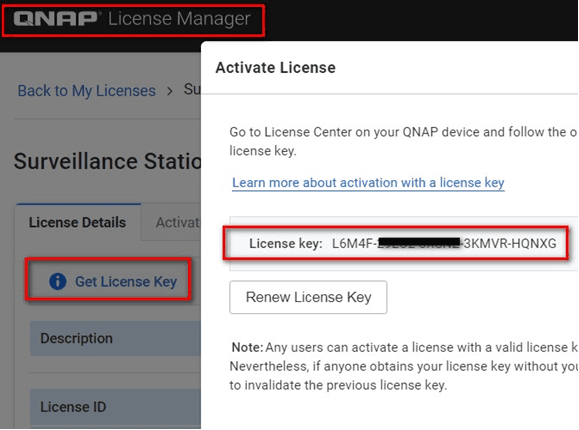
Task: Go Back to My Licenses
Action: pyautogui.click(x=87, y=91)
